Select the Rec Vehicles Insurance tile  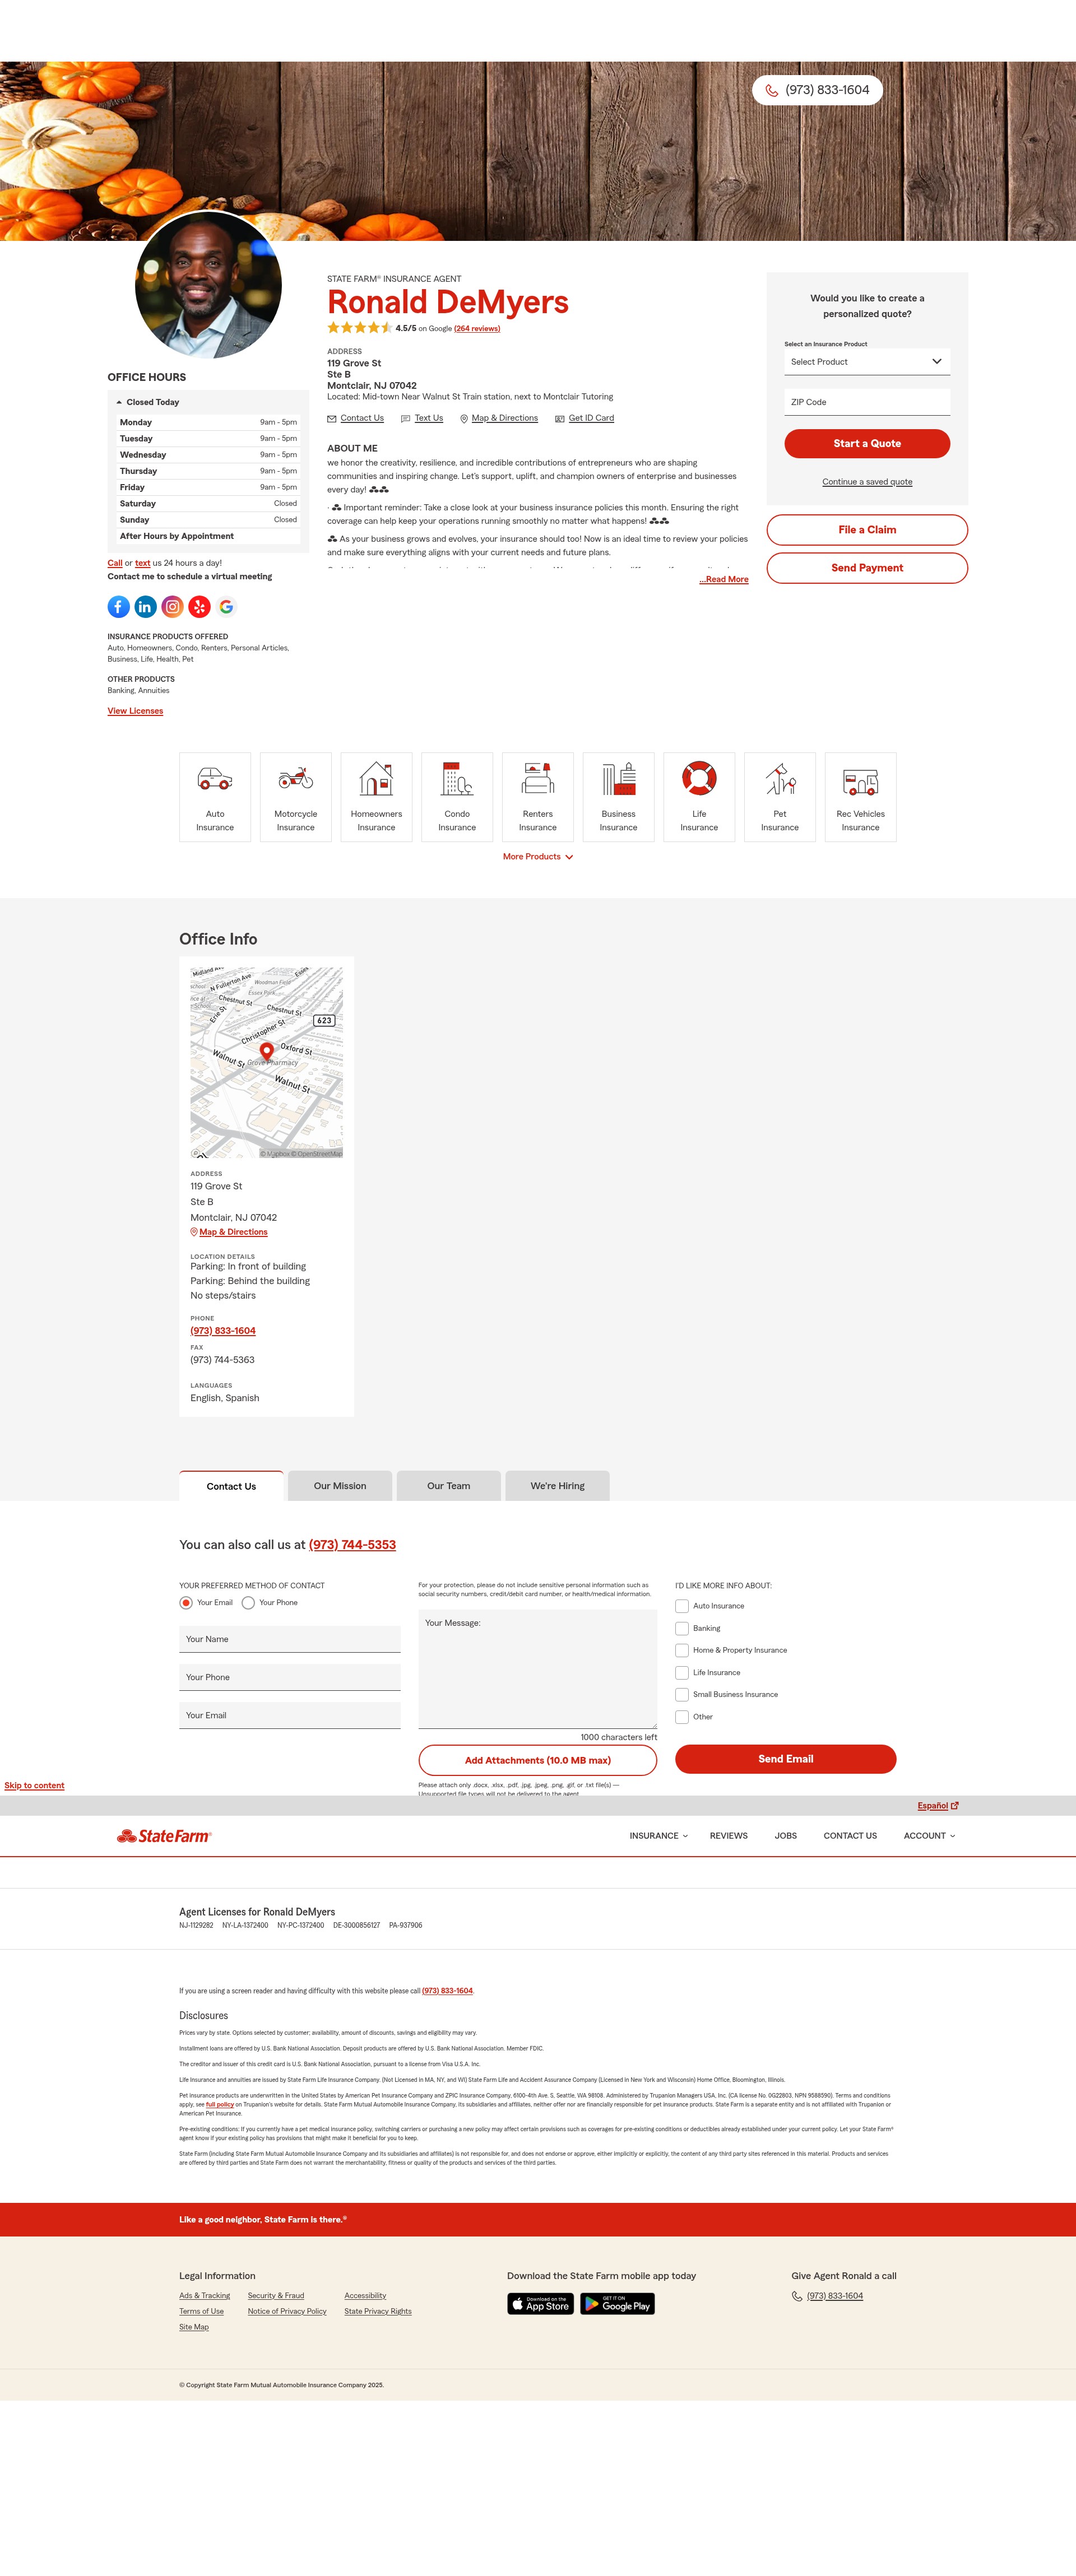[x=860, y=797]
